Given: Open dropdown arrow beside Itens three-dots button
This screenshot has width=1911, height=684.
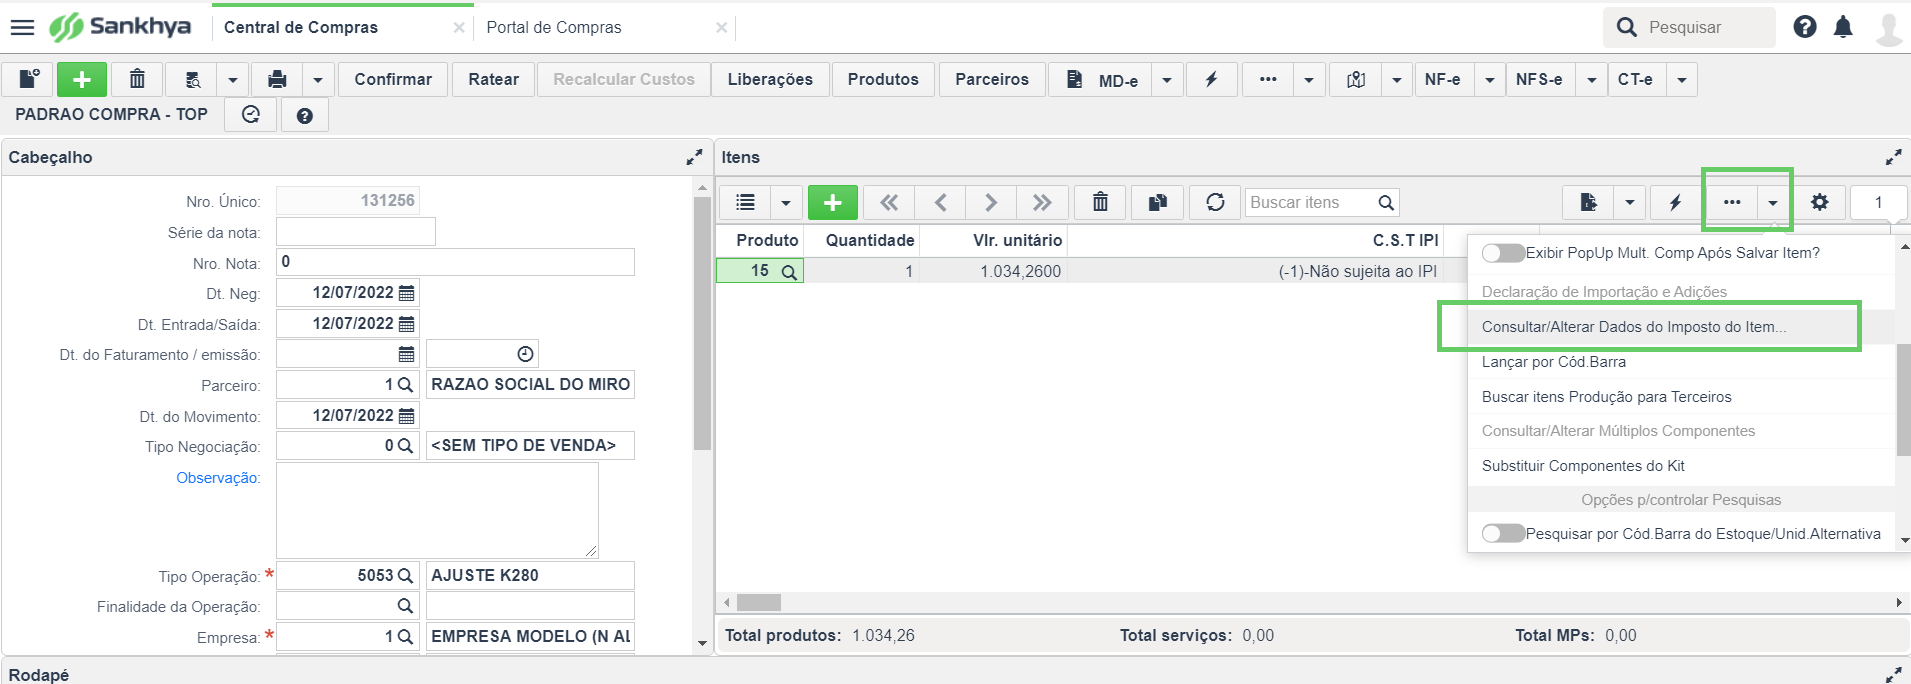Looking at the screenshot, I should 1772,202.
